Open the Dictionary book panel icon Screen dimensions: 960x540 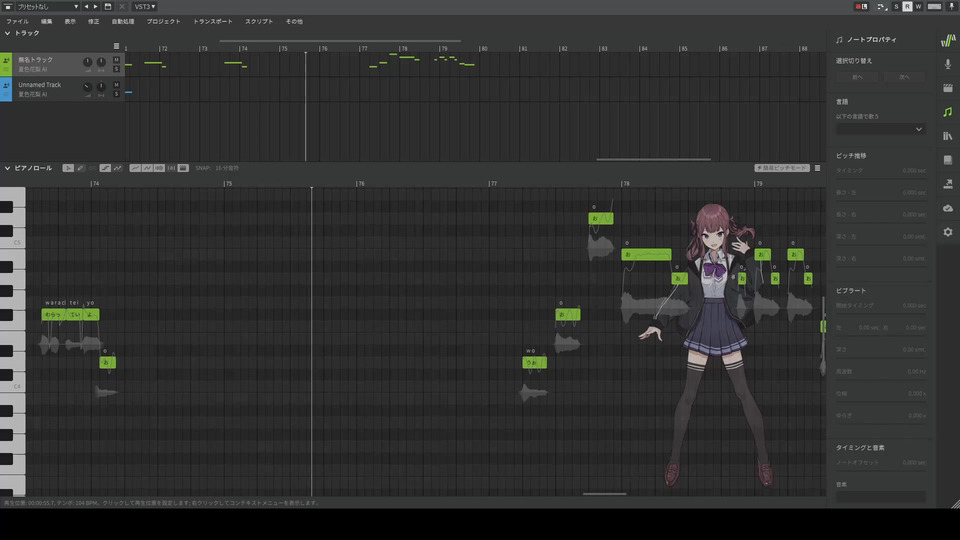[x=948, y=160]
